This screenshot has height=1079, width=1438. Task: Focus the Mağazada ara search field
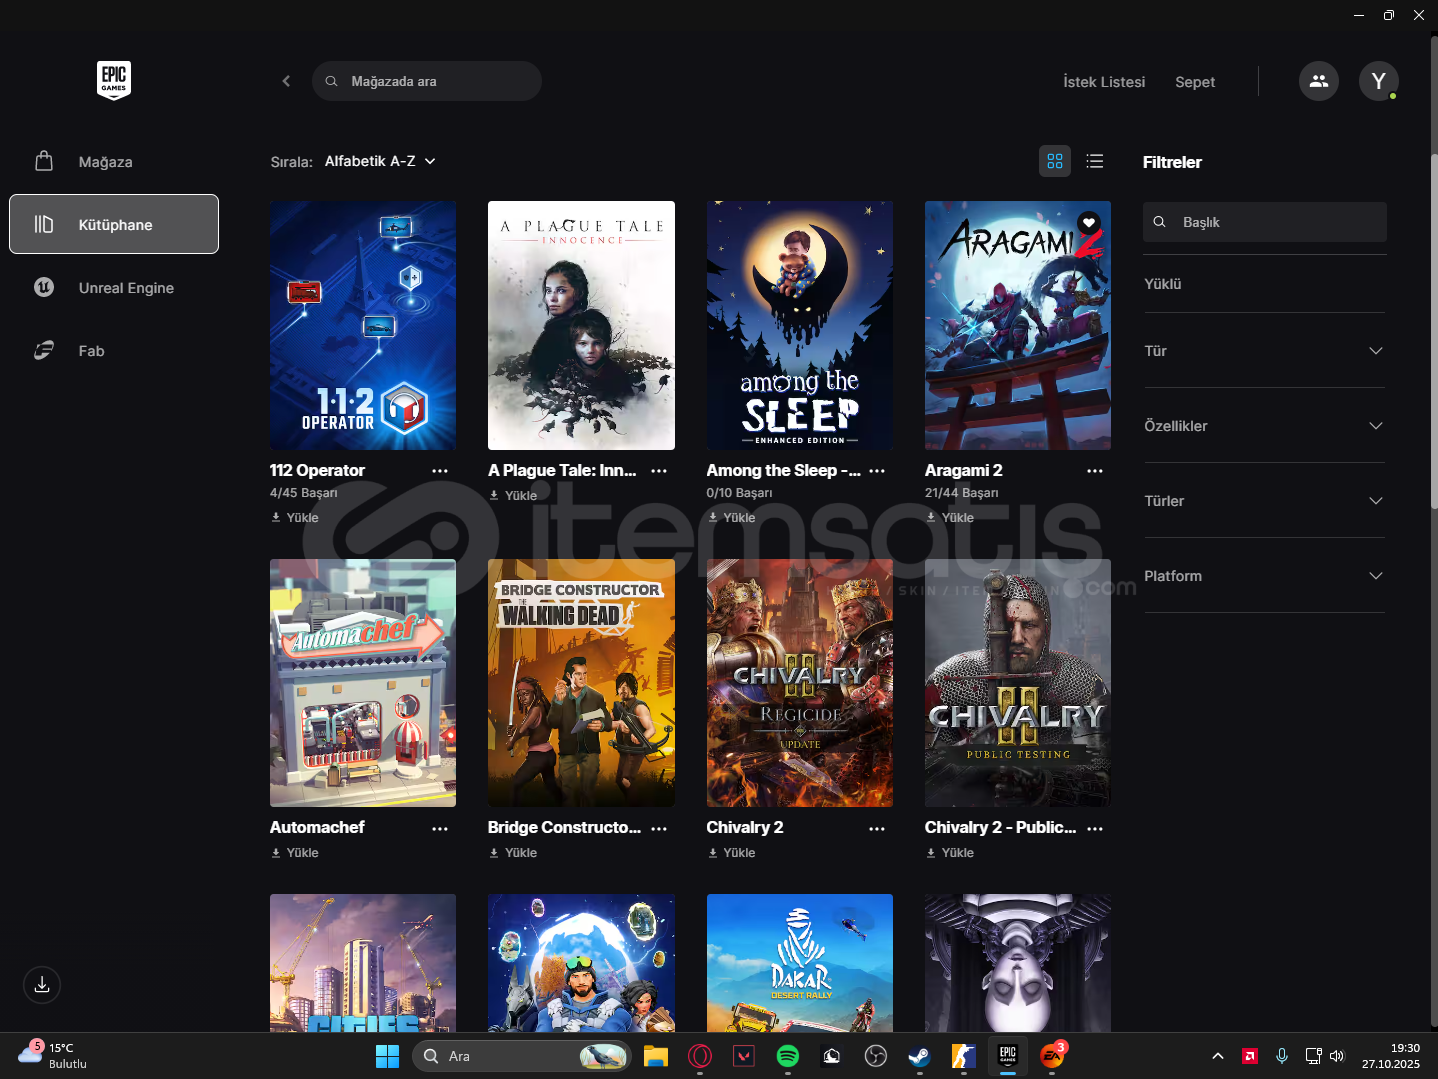click(427, 81)
